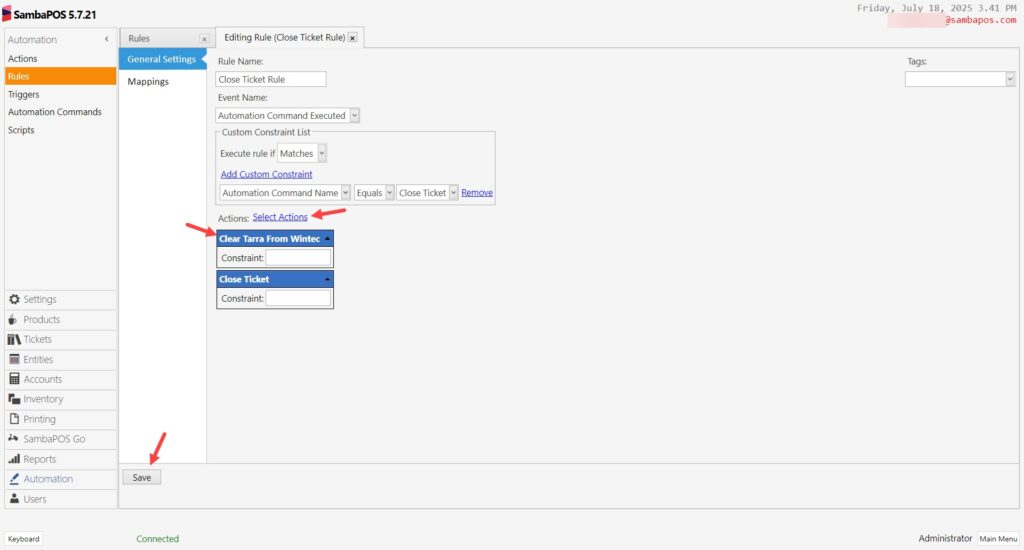This screenshot has width=1024, height=550.
Task: Open the Products navigation item
Action: click(x=61, y=319)
